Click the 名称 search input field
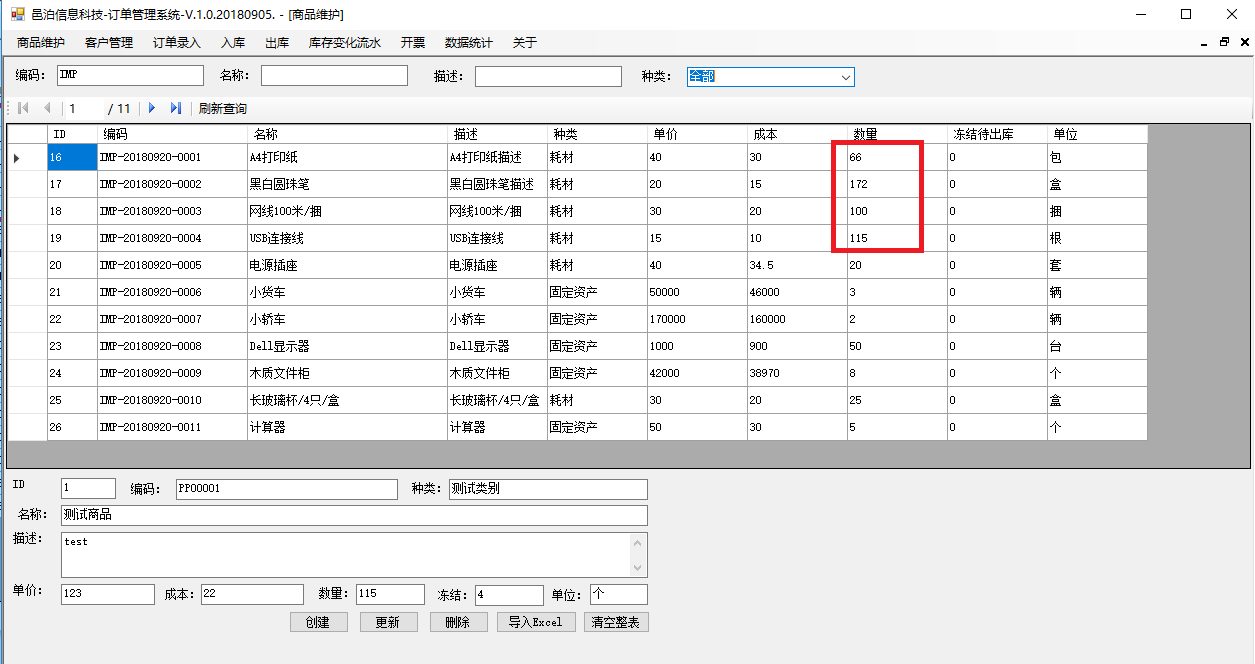Screen dimensions: 1255x664 pyautogui.click(x=334, y=76)
